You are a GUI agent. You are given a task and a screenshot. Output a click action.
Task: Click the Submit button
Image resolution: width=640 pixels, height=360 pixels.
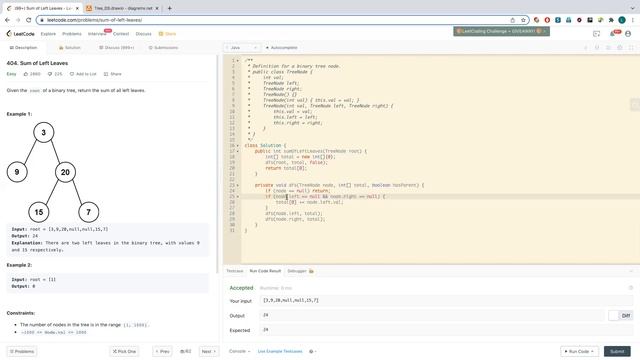pyautogui.click(x=617, y=351)
